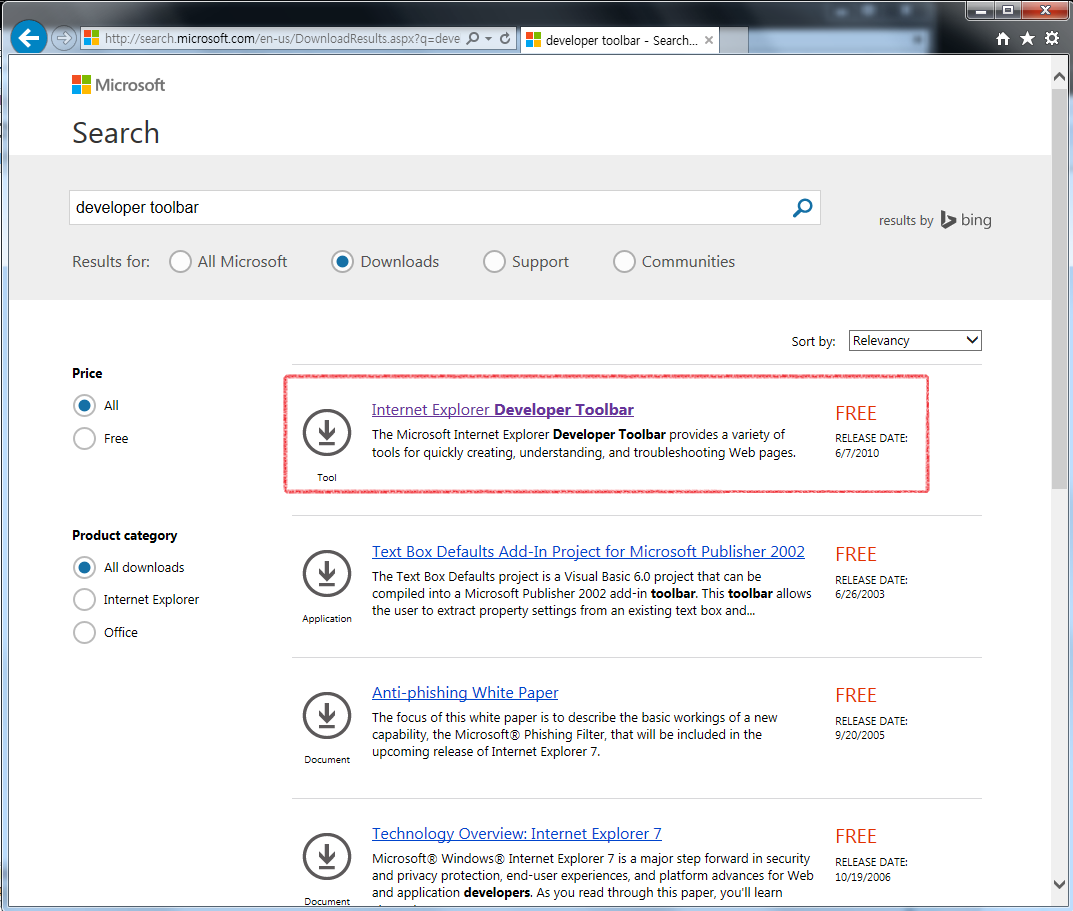Open Technology Overview: Internet Explorer 7 link

(x=517, y=834)
